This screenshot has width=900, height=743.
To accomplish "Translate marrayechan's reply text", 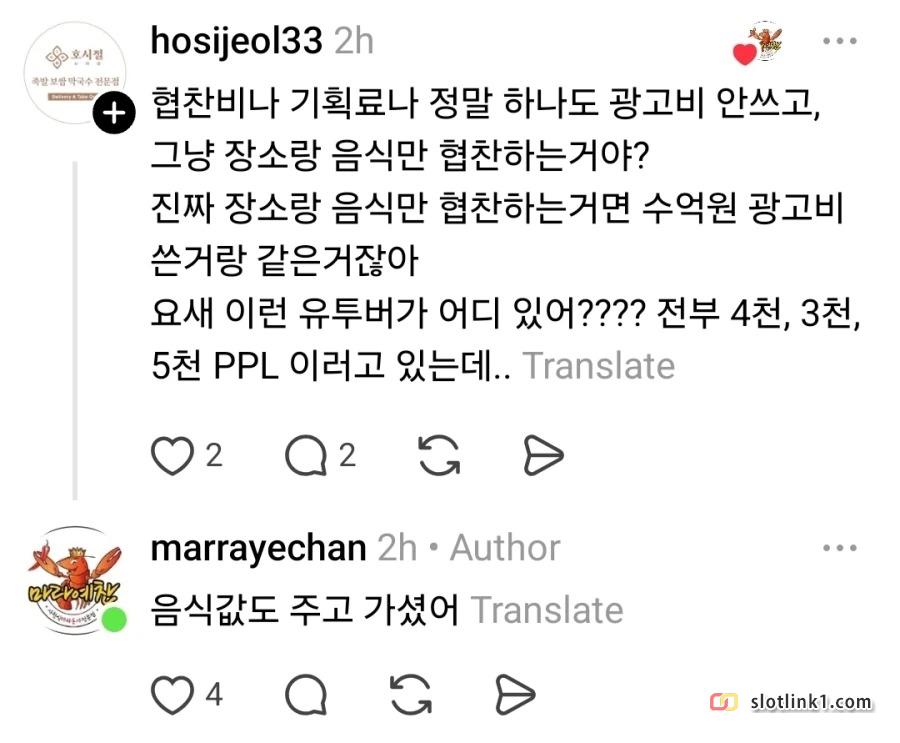I will click(547, 610).
